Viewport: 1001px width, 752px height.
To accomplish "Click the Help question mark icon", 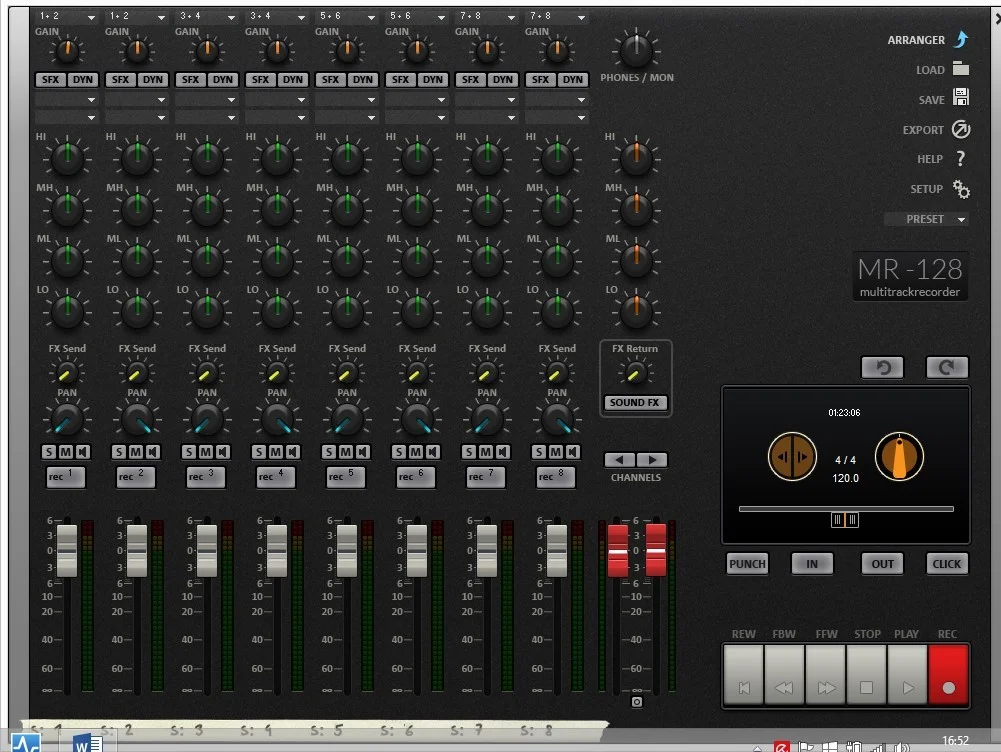I will (961, 158).
